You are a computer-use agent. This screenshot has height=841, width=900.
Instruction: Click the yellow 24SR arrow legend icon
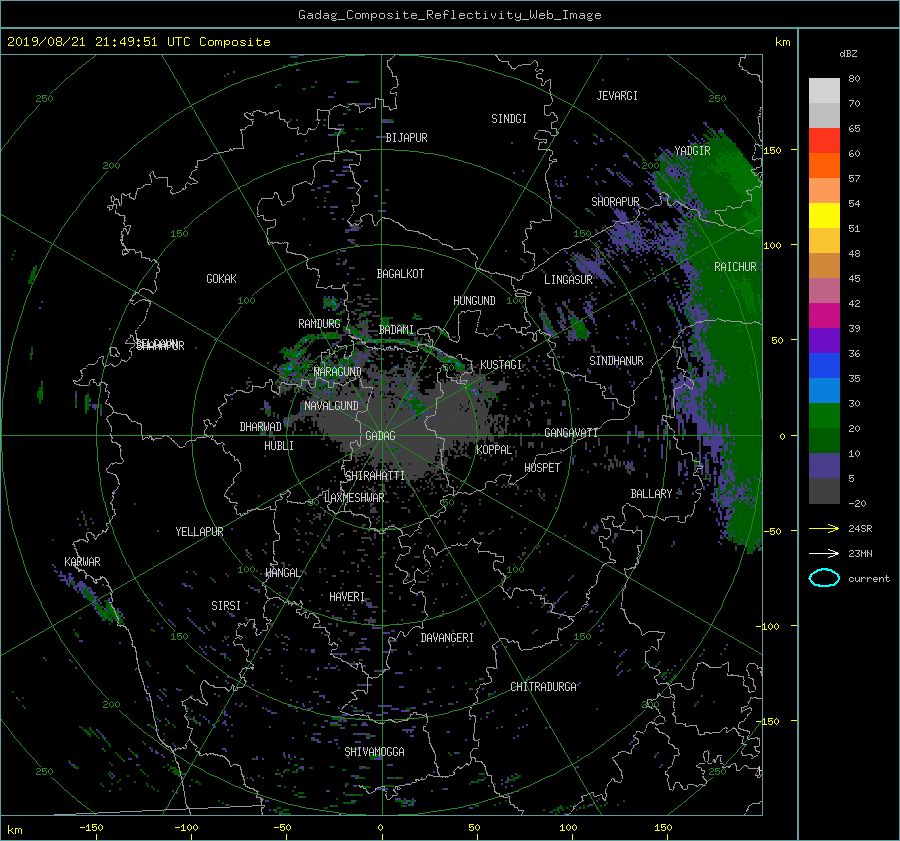(824, 528)
